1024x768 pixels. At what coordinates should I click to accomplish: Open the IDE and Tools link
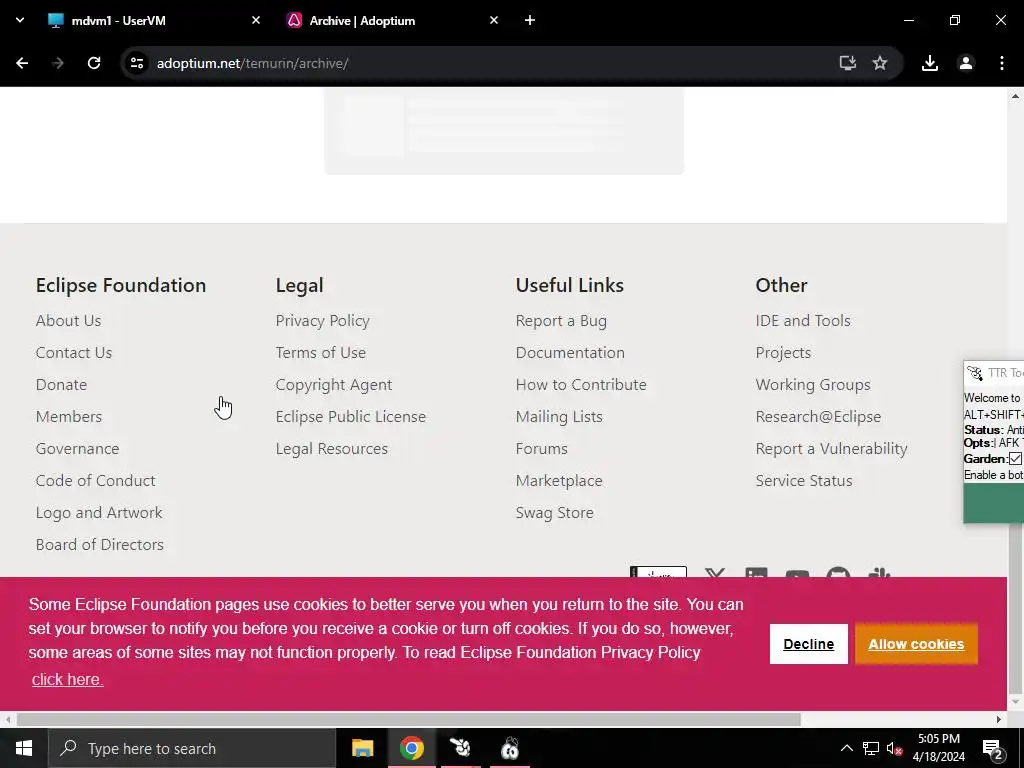(x=803, y=321)
